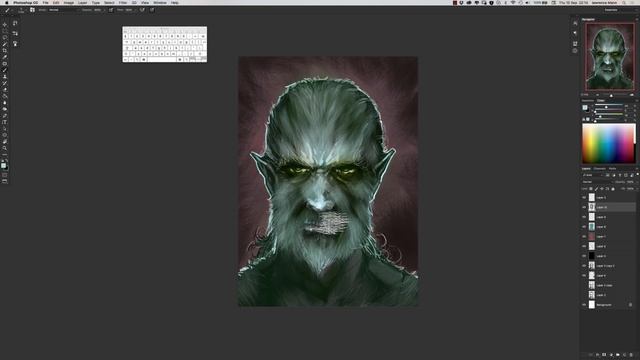Screen dimensions: 640x360
Task: Switch to the Channels tab
Action: click(600, 169)
